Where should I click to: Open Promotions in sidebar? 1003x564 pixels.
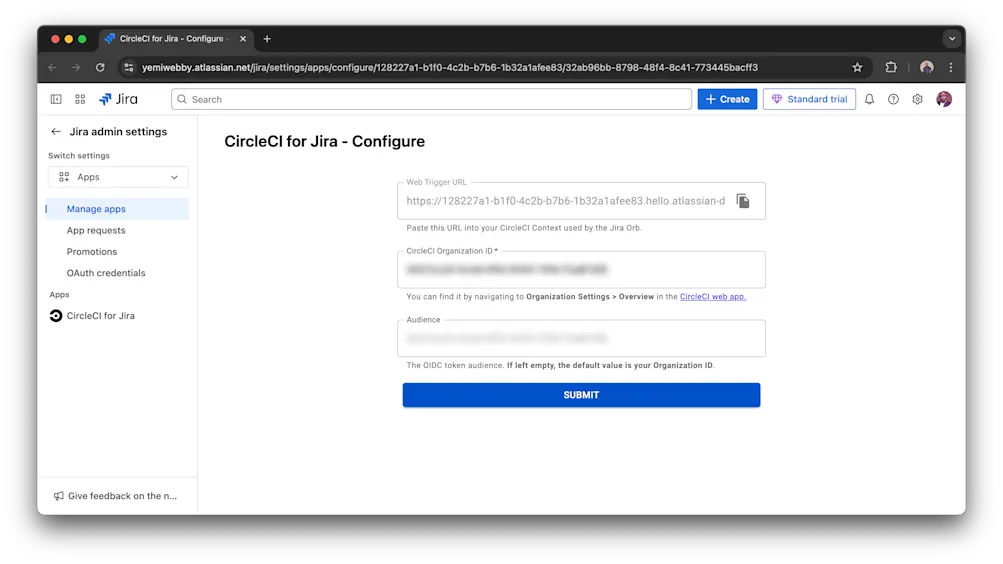(x=91, y=252)
